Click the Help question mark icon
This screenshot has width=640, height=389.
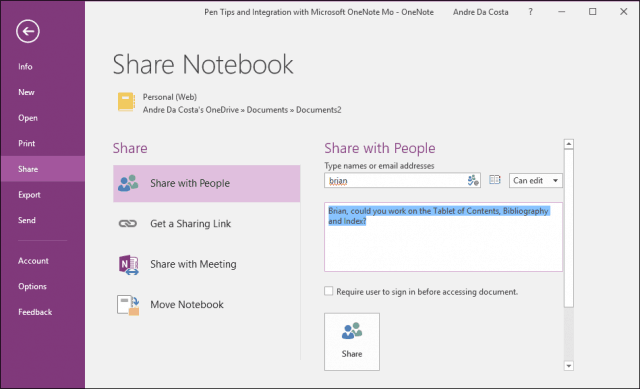tap(530, 12)
